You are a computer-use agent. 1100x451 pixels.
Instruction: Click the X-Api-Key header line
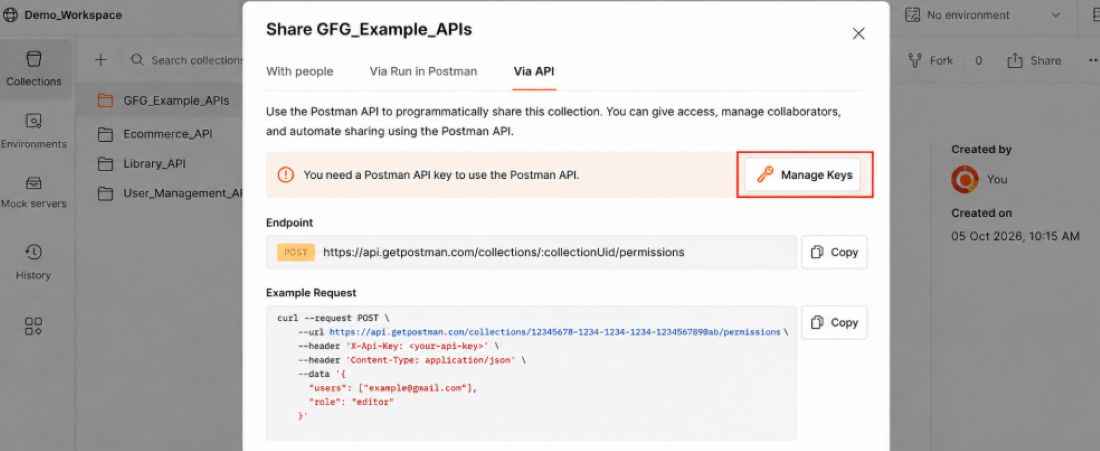pyautogui.click(x=398, y=346)
